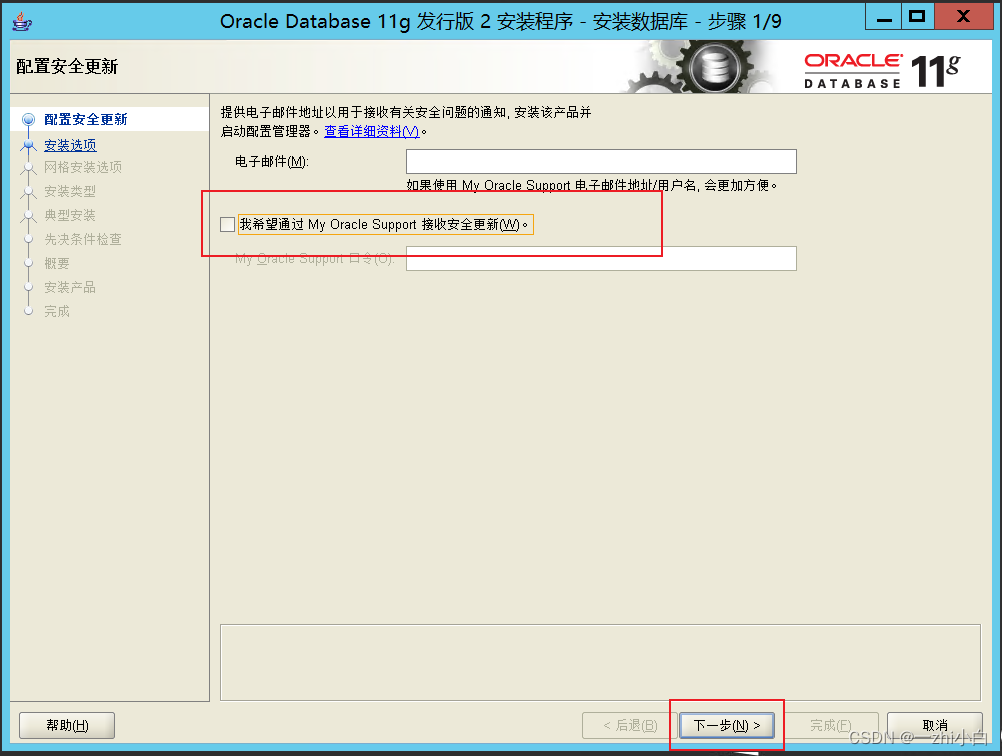Click the 先决条件检查 step node
This screenshot has width=1002, height=756.
(30, 239)
